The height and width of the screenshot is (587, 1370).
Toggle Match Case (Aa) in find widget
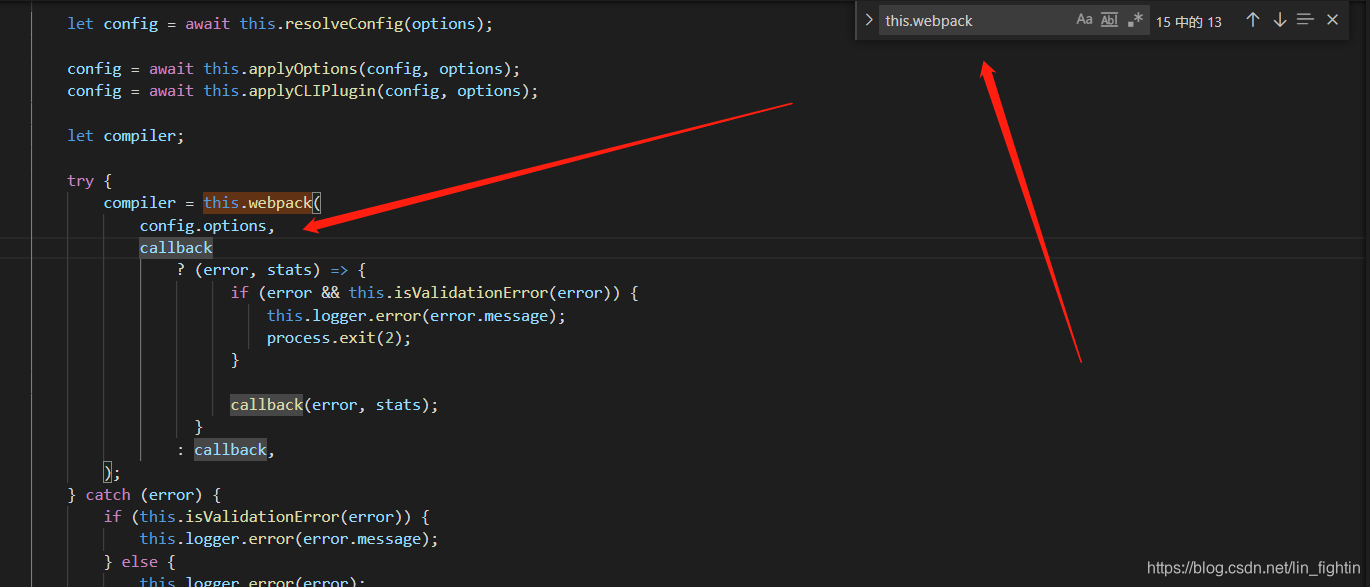click(x=1084, y=20)
